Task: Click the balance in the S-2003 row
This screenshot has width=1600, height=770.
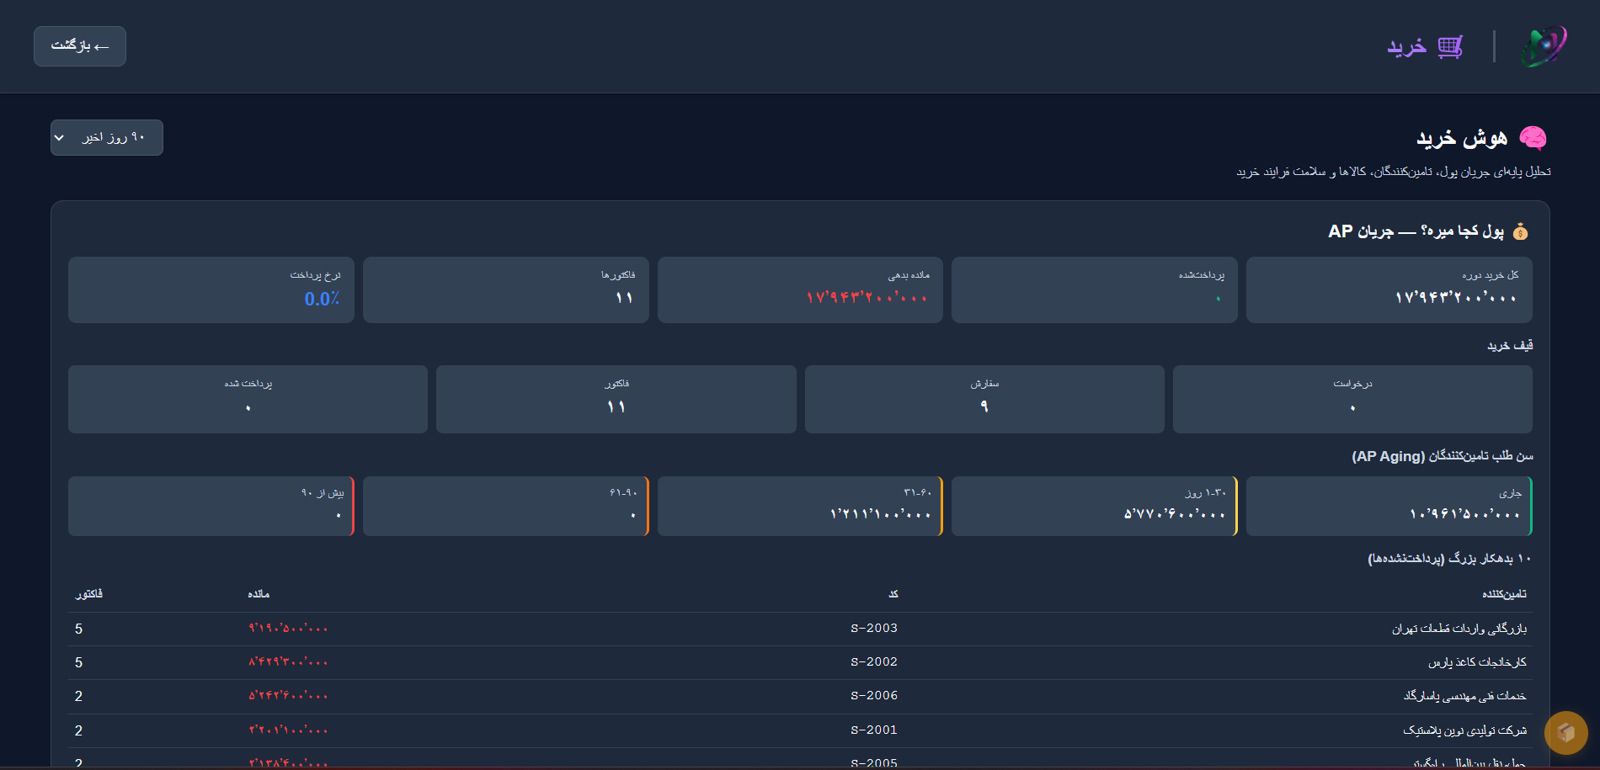Action: coord(288,629)
